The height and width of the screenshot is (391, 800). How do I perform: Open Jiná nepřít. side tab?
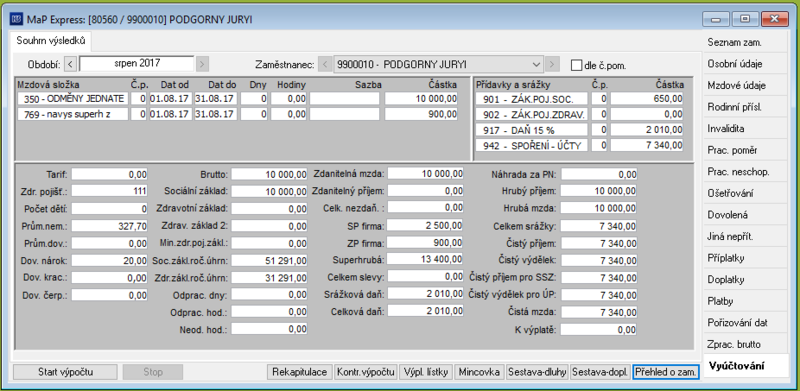click(x=745, y=237)
